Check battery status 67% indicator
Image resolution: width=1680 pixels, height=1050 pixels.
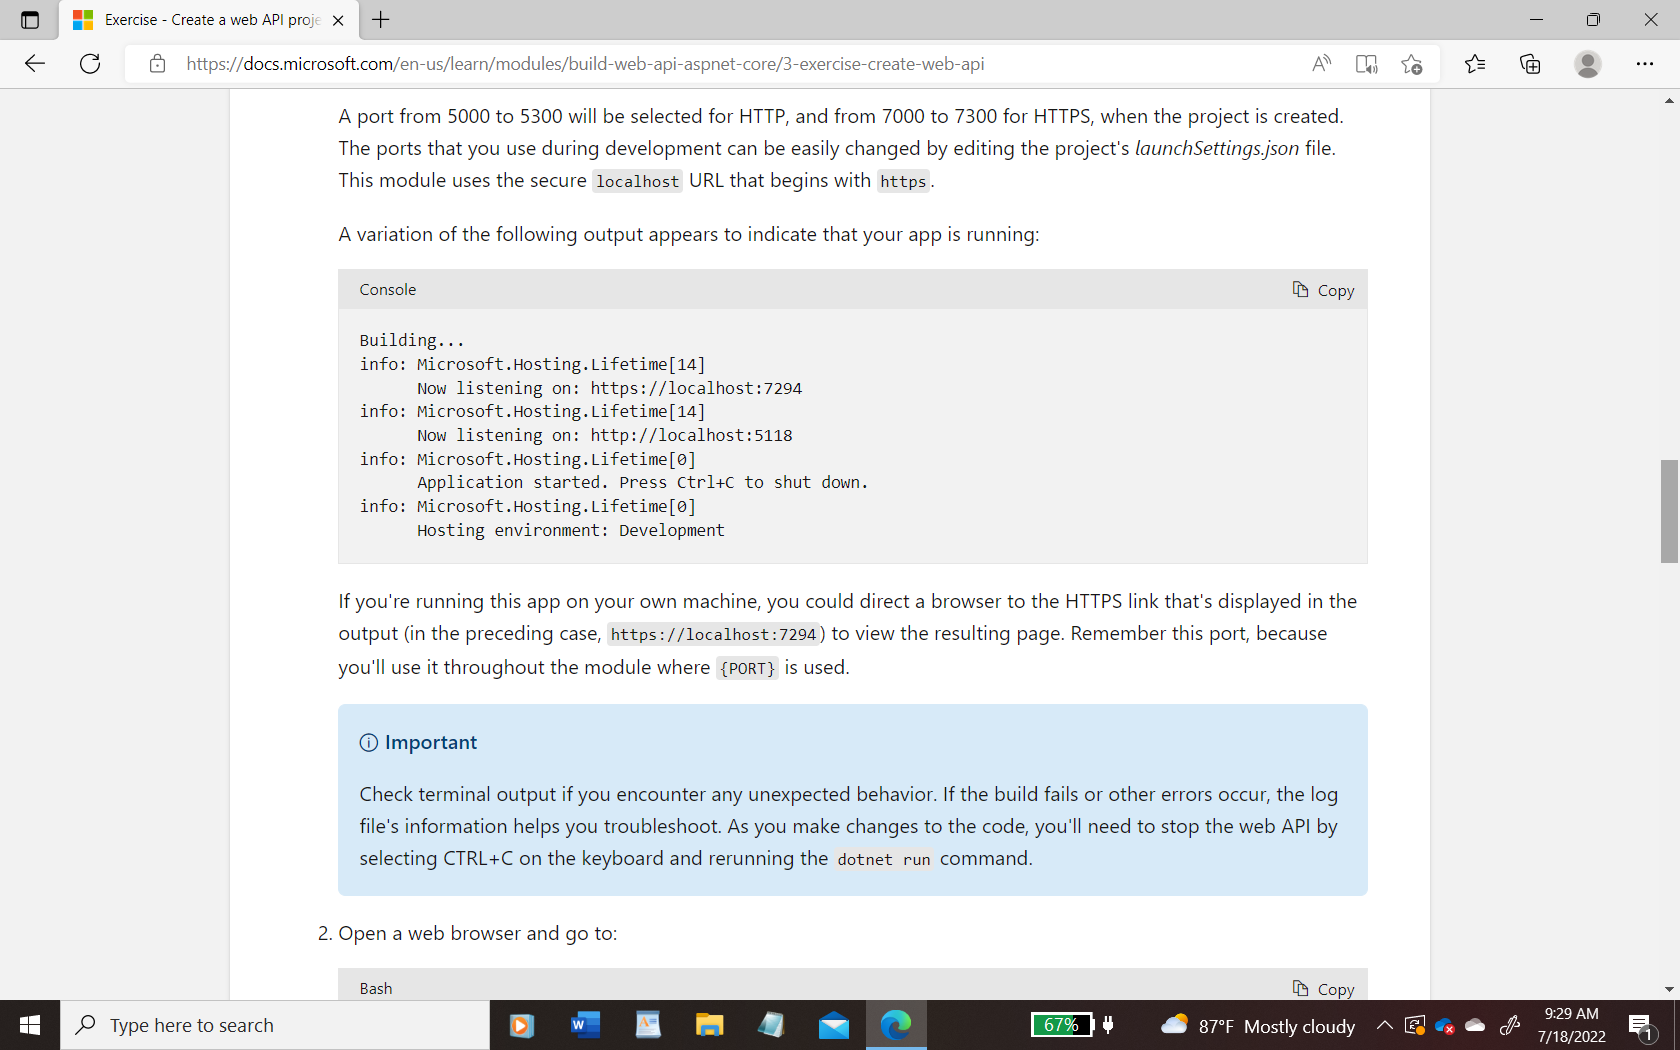(x=1062, y=1025)
